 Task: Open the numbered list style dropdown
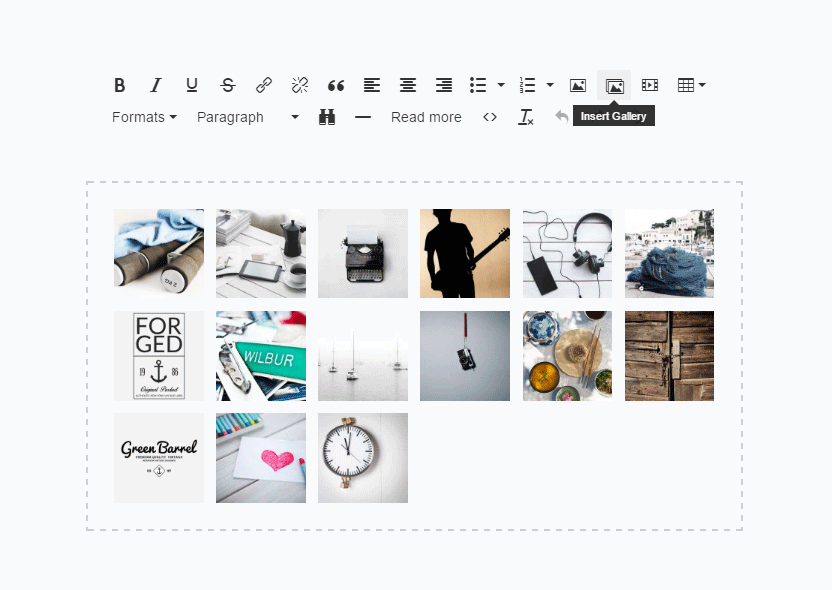(x=549, y=85)
